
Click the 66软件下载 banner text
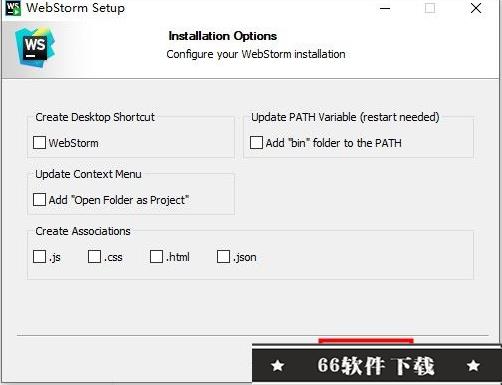[x=376, y=366]
